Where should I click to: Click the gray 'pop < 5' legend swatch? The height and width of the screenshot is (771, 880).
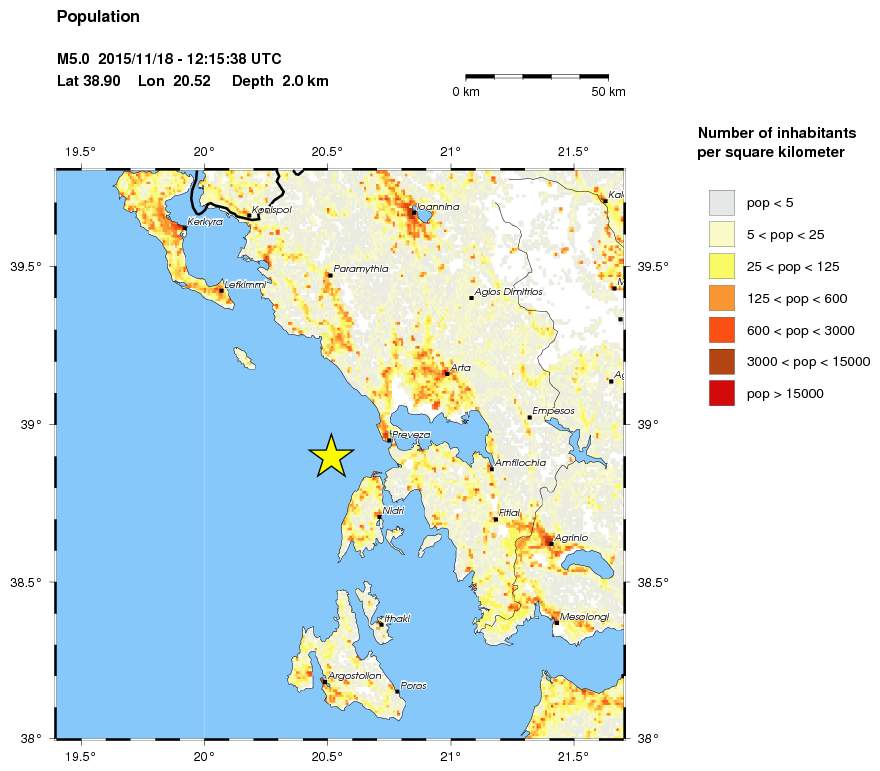point(721,203)
